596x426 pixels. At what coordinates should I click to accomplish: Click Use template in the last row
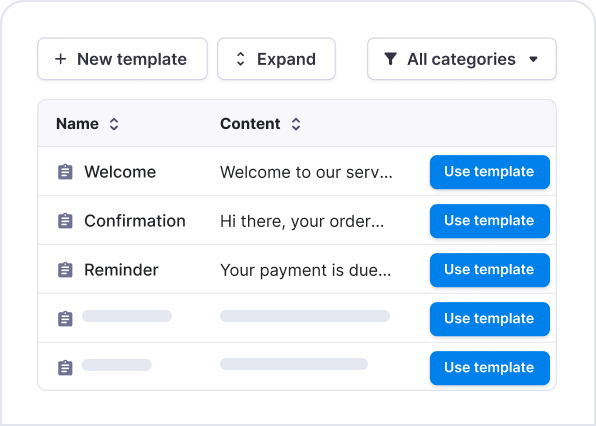[x=490, y=368]
